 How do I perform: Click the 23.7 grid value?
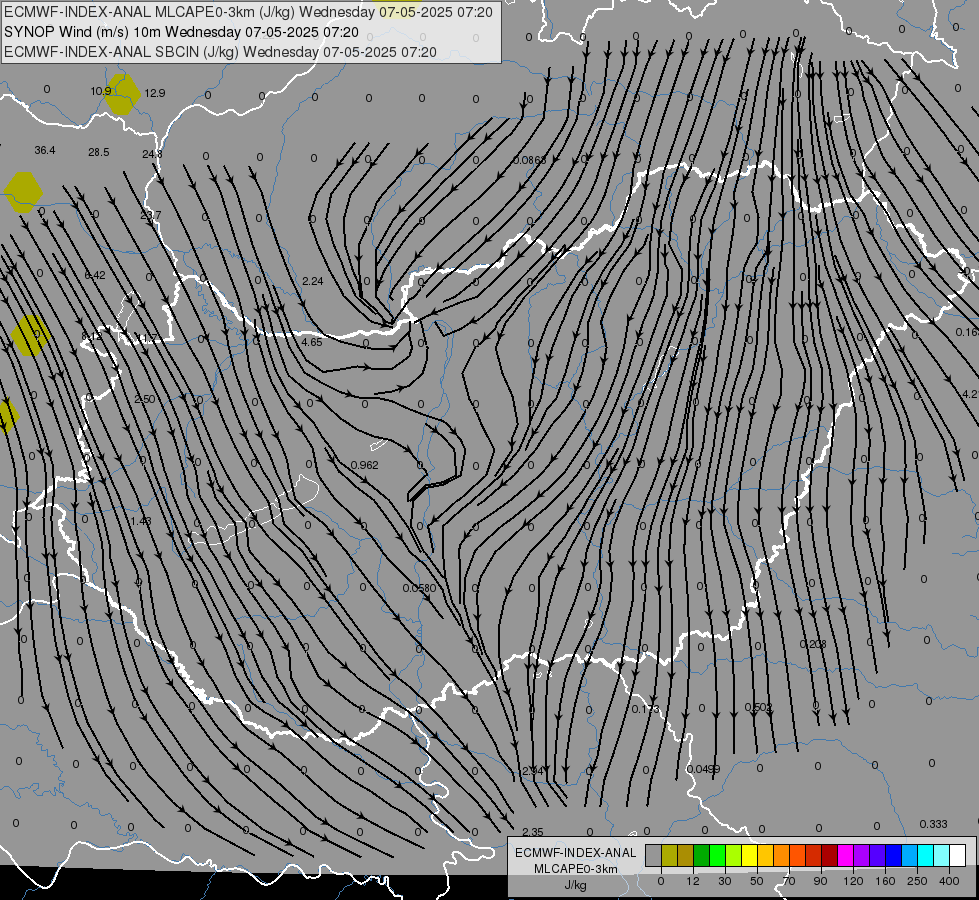point(150,215)
